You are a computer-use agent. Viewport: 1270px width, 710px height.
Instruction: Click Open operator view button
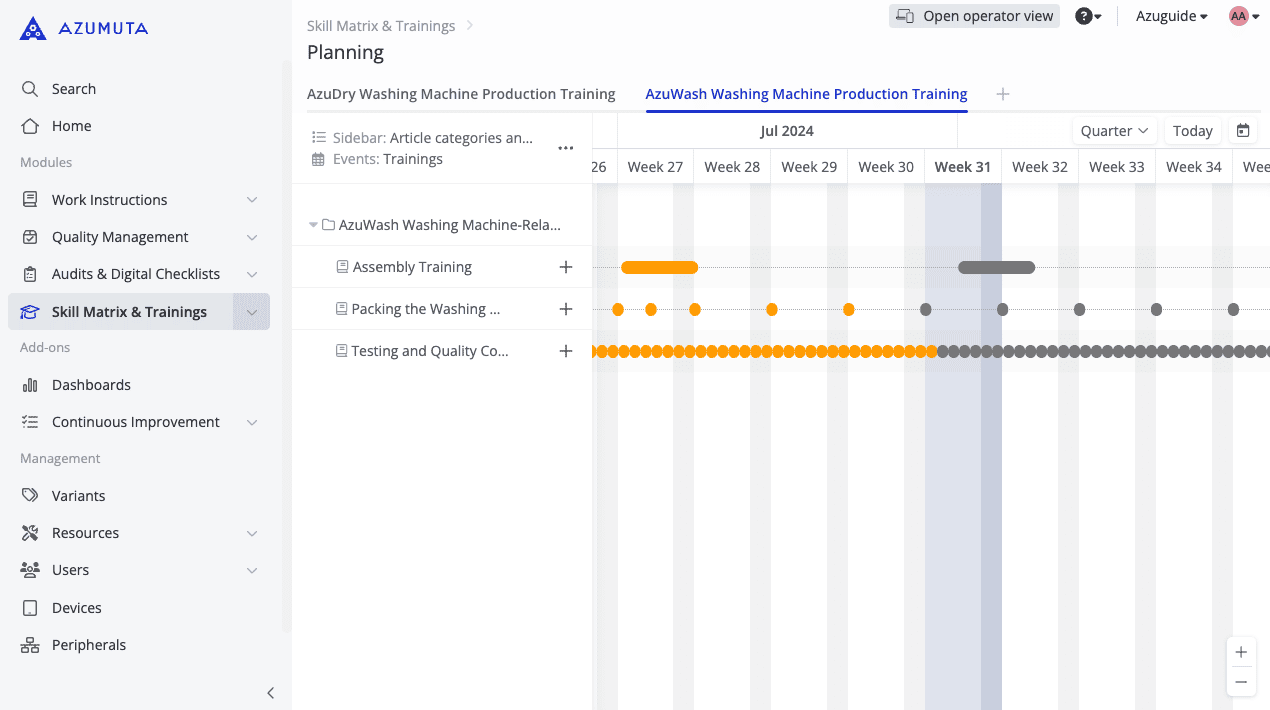point(974,16)
